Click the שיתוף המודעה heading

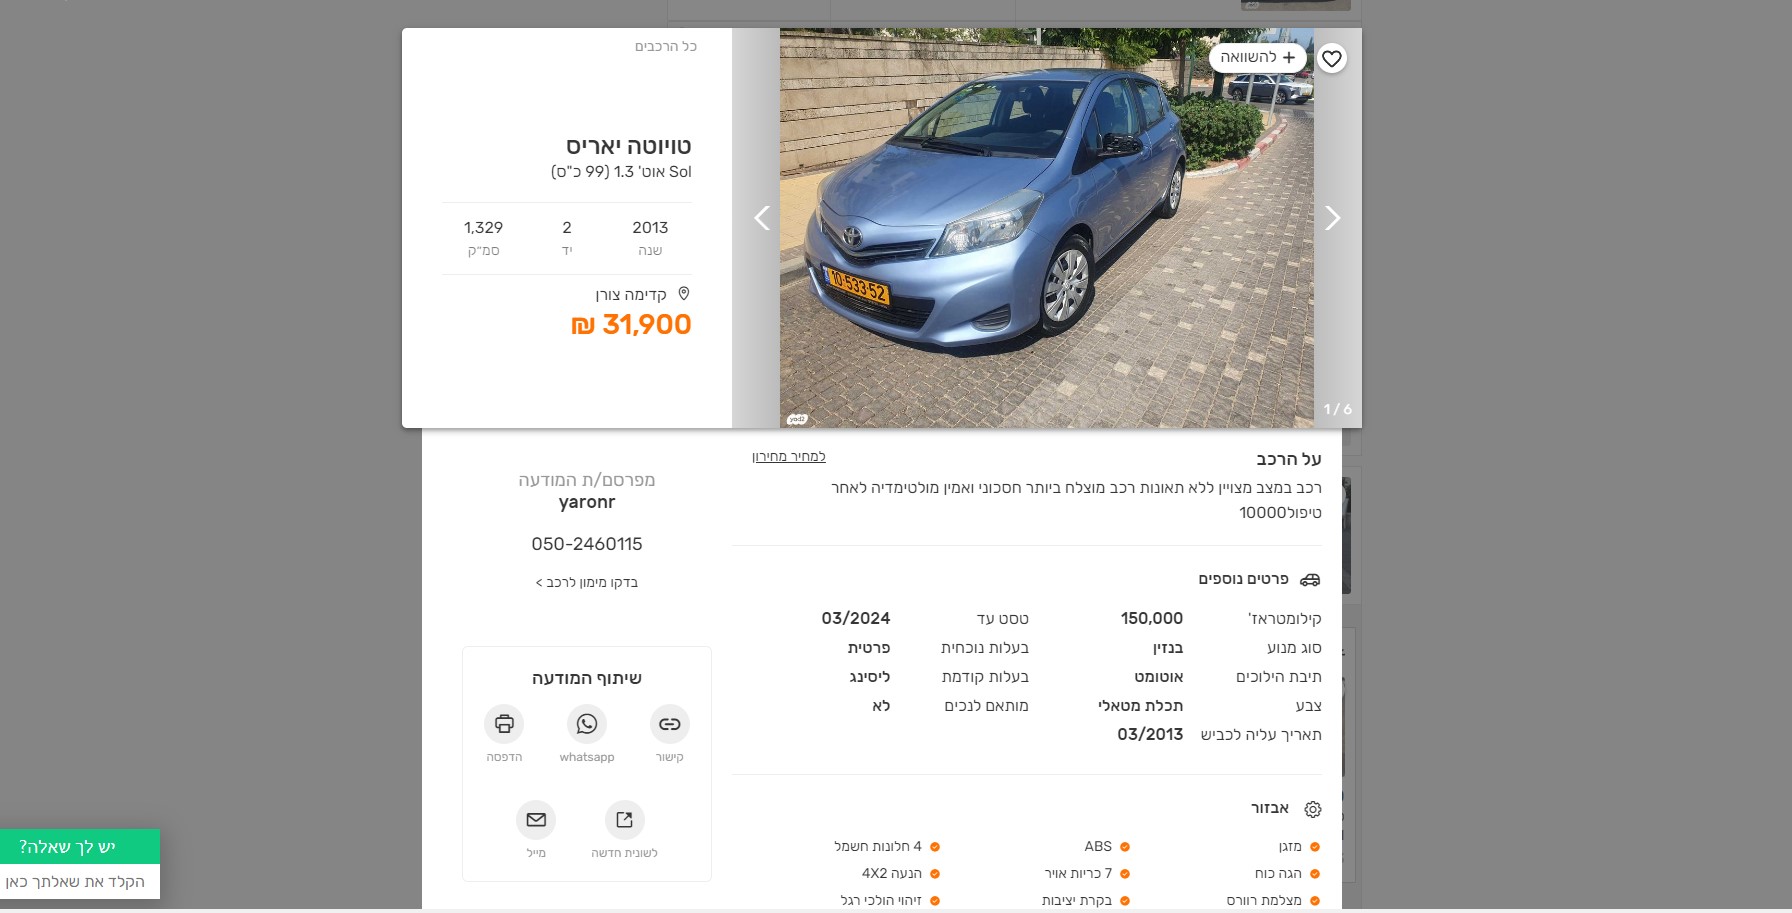coord(587,678)
